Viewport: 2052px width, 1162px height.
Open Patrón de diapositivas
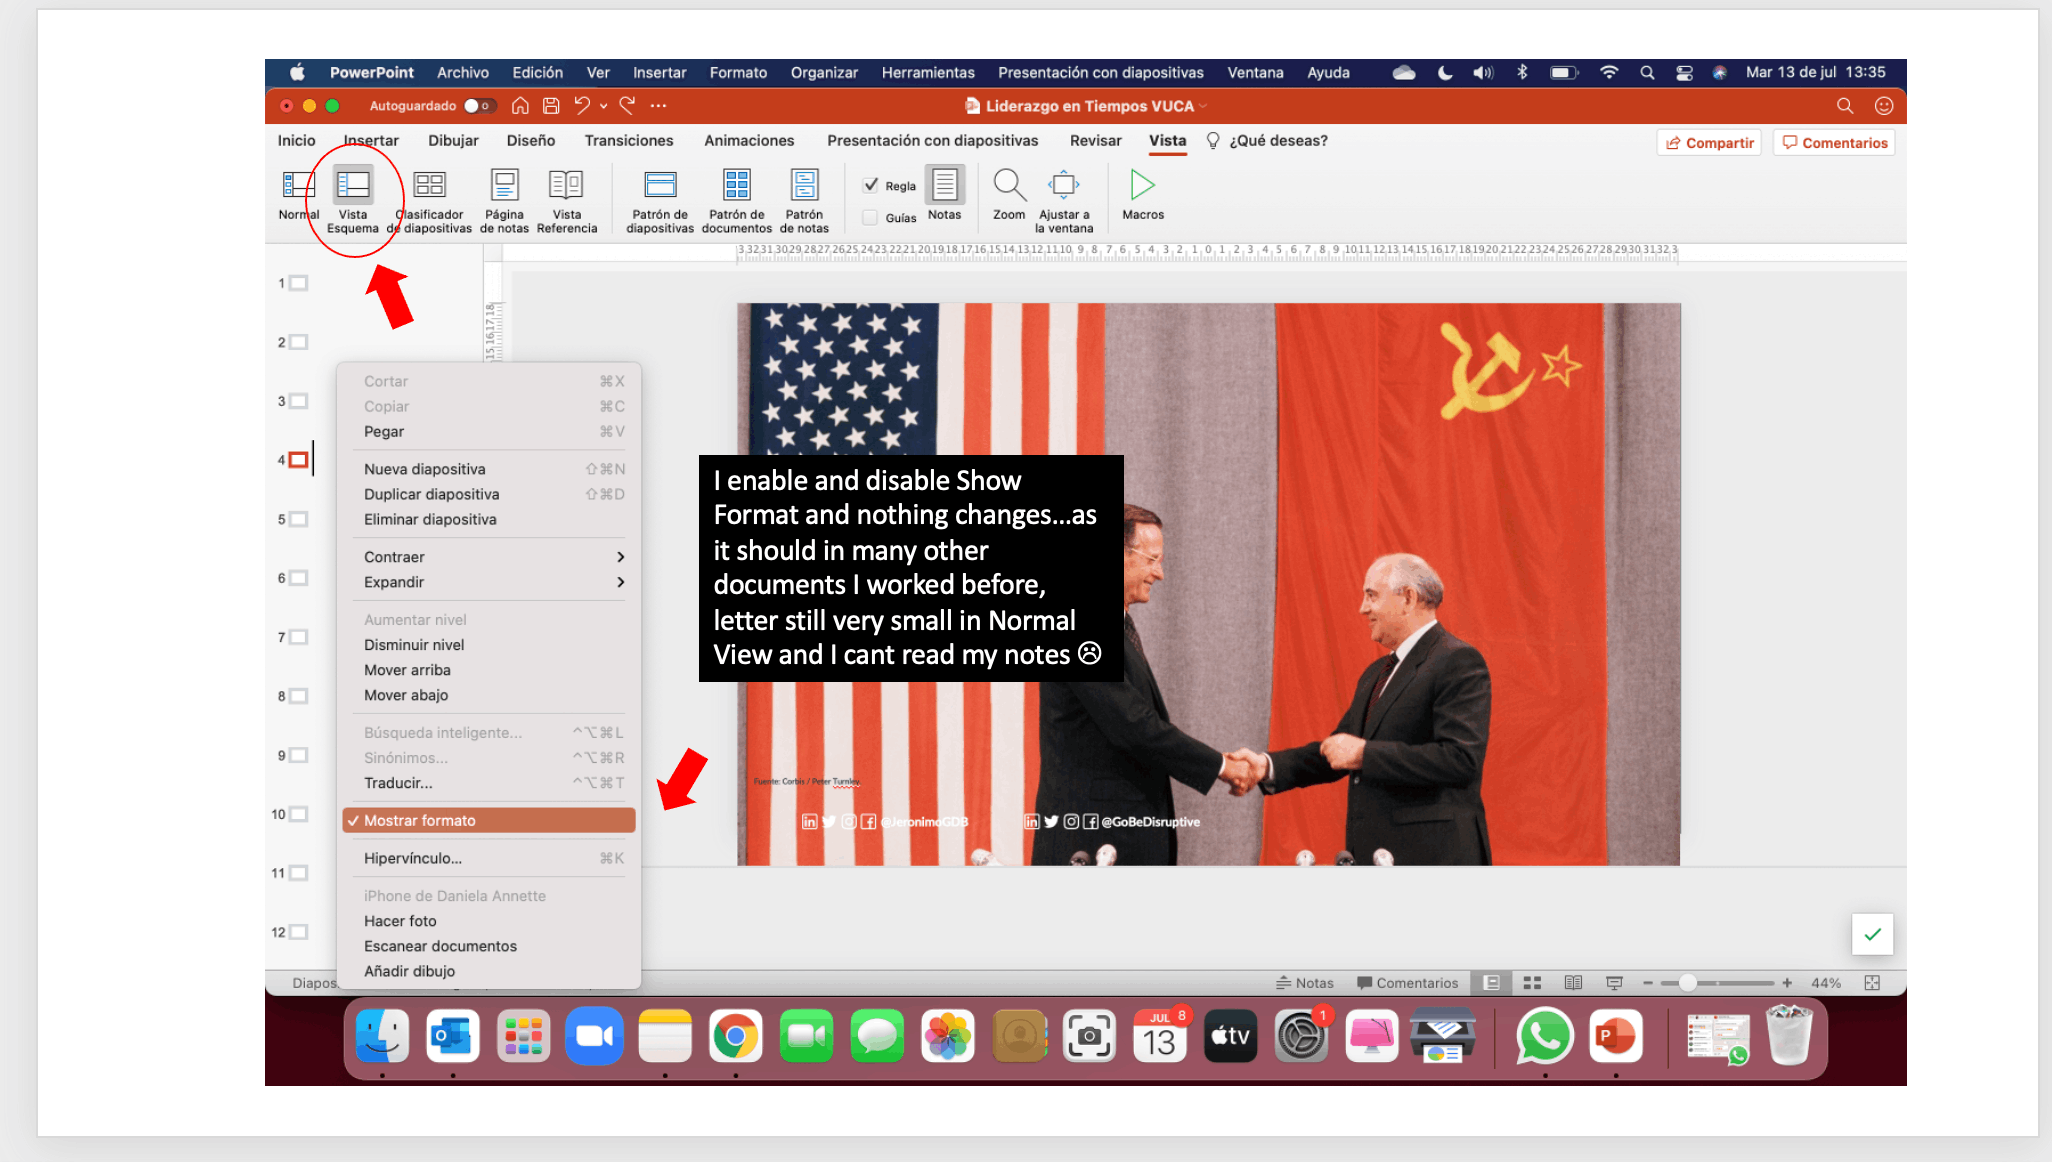click(660, 200)
